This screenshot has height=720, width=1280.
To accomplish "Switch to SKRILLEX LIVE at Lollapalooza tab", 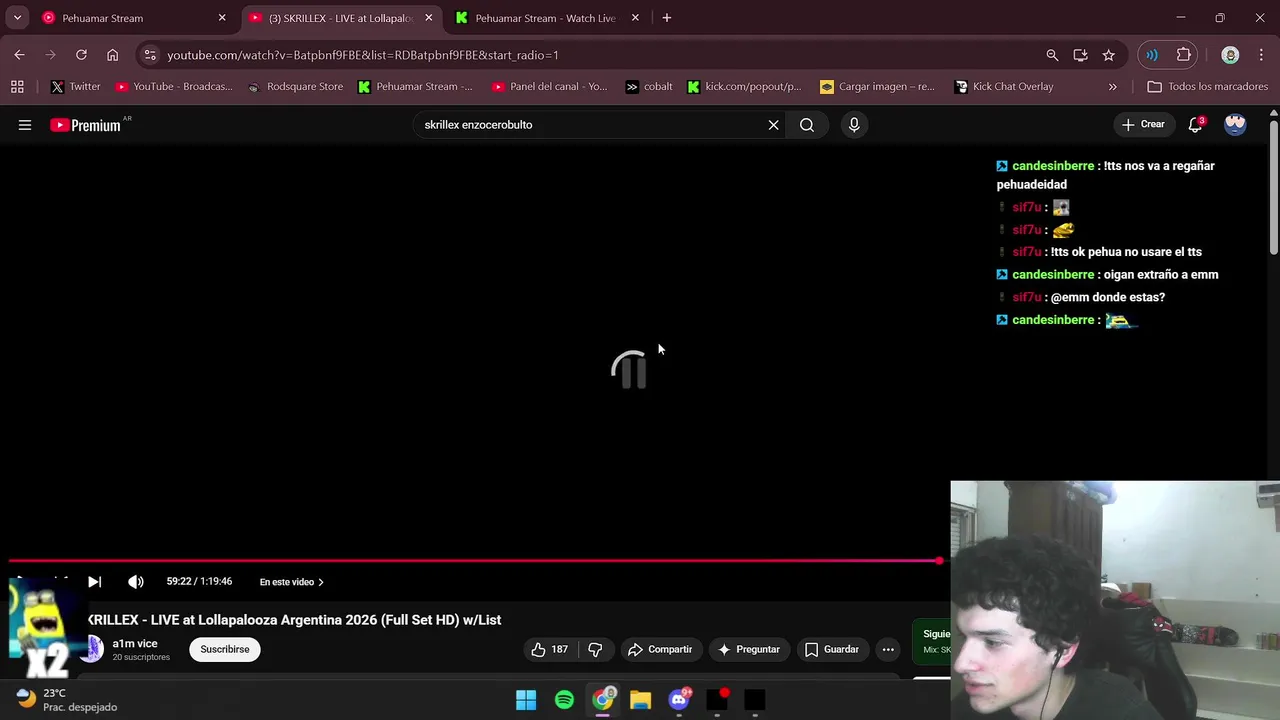I will click(340, 18).
